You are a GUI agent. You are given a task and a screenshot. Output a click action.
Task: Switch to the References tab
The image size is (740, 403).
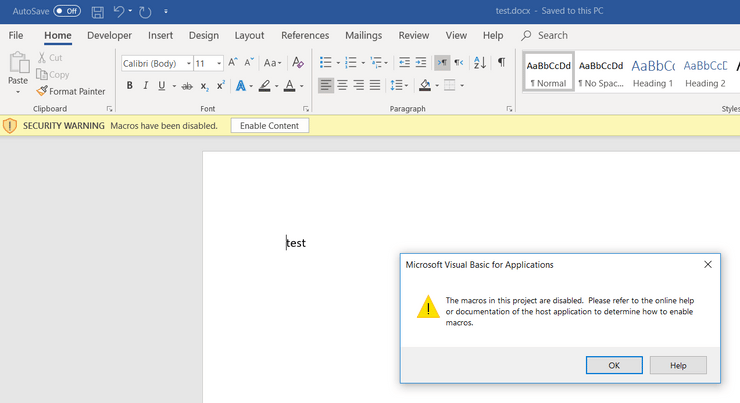[305, 35]
